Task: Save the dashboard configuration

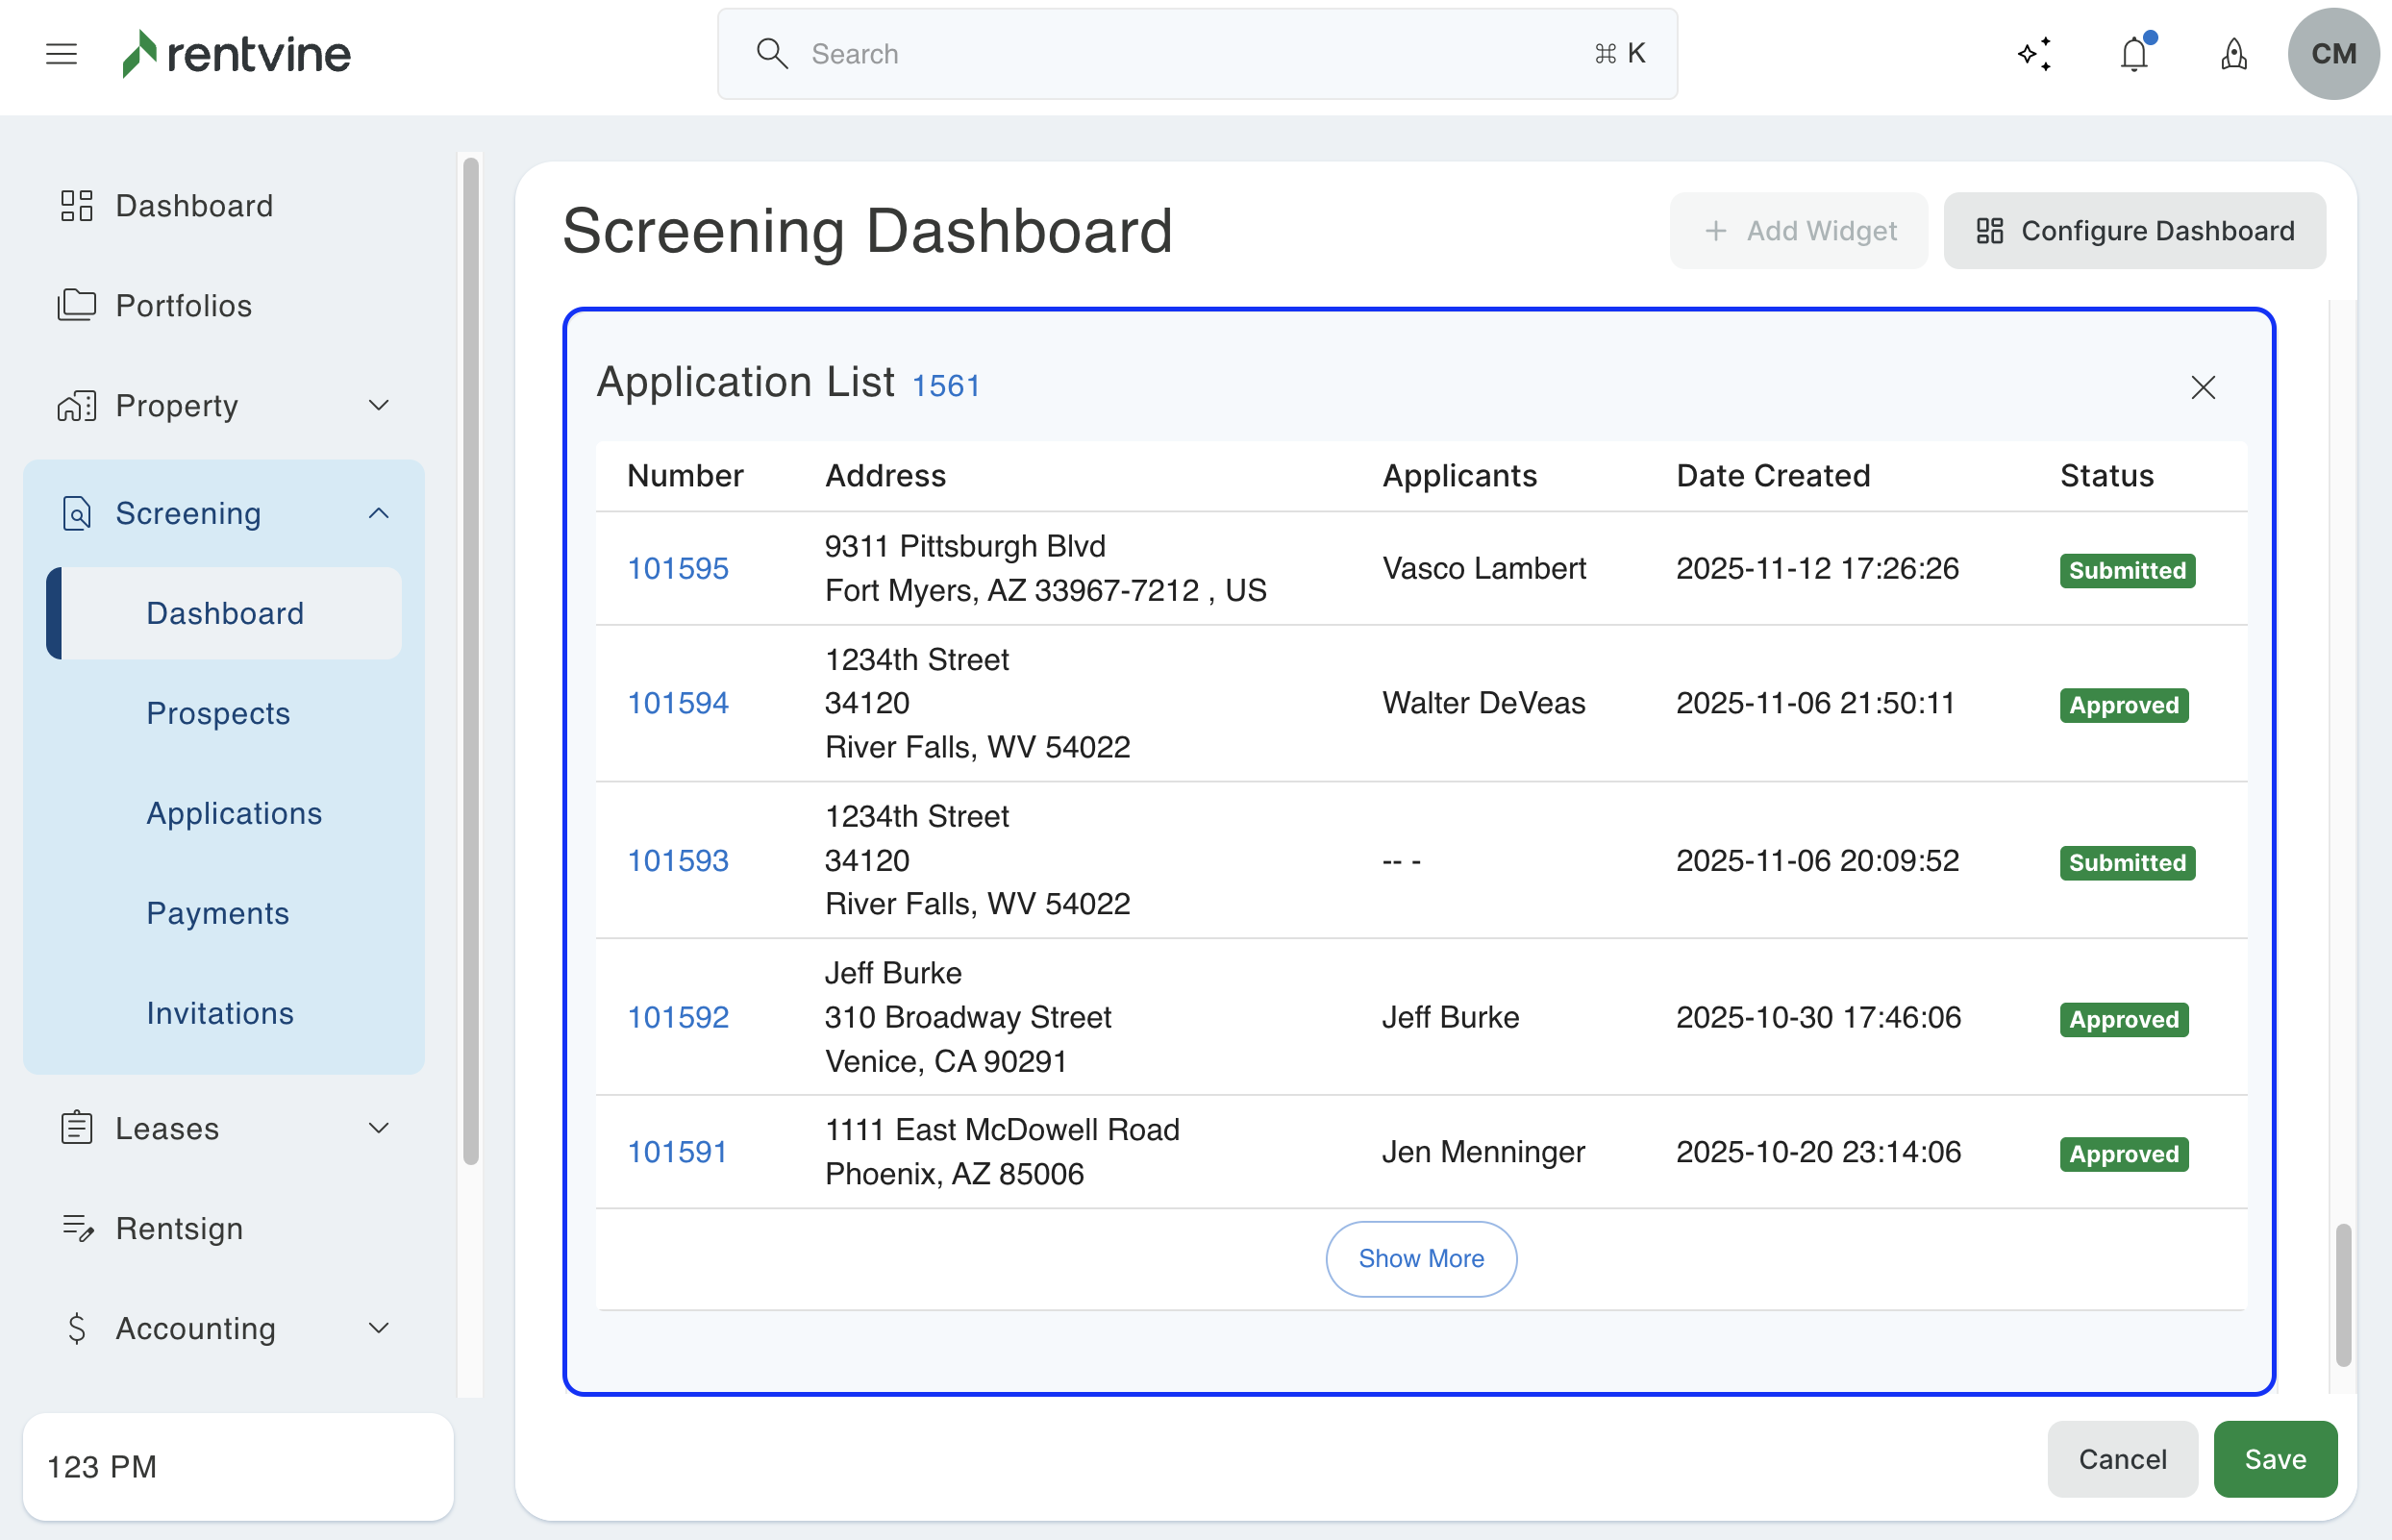Action: (x=2274, y=1460)
